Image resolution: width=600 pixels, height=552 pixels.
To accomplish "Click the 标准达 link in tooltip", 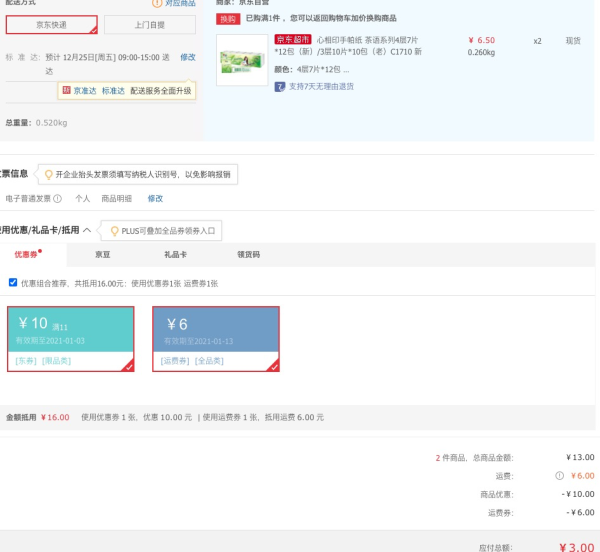I will [113, 91].
